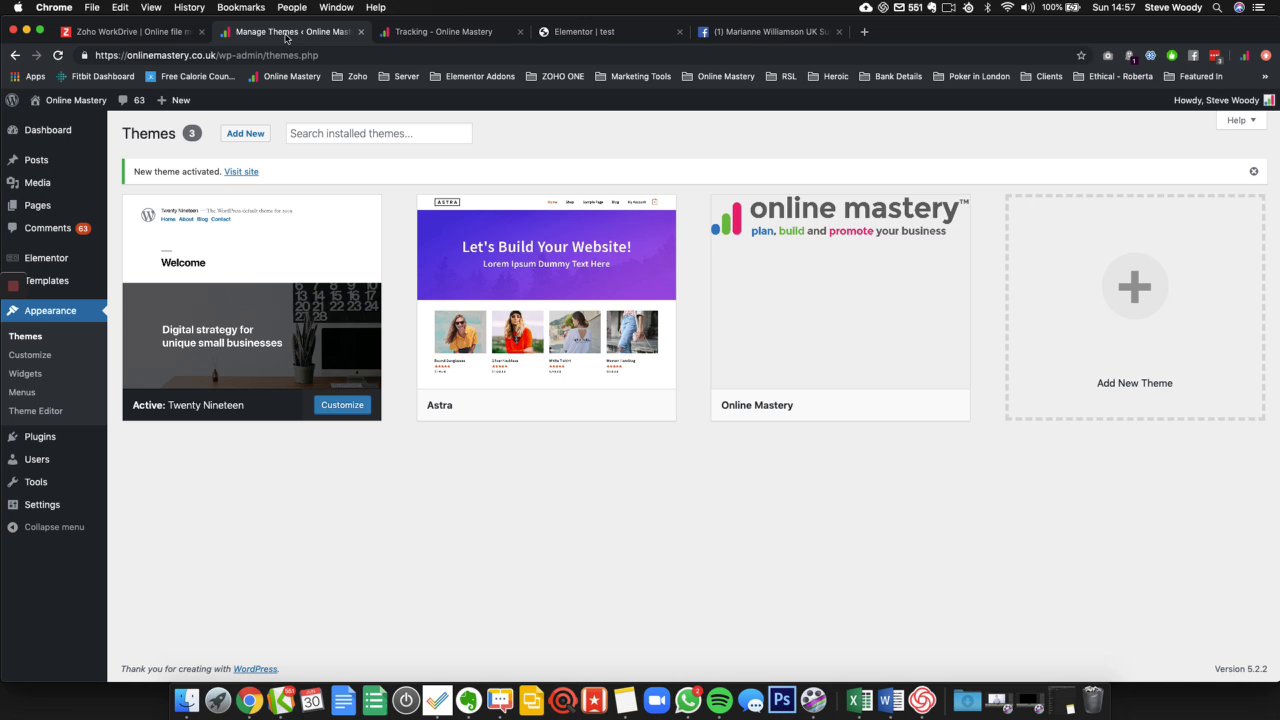Open Customize under Appearance submenu
The height and width of the screenshot is (720, 1280).
30,355
